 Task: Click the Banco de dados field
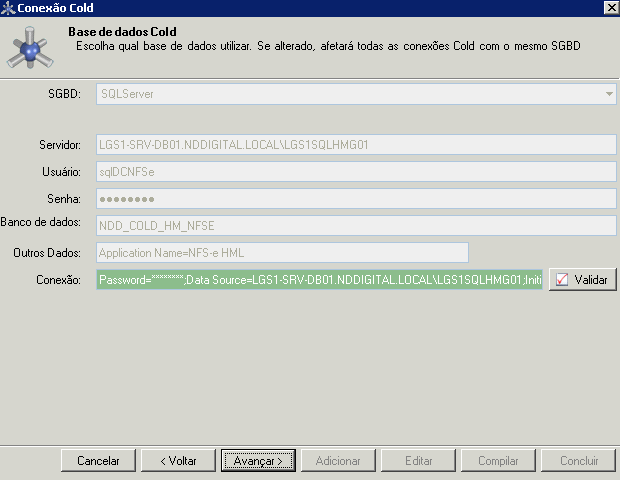coord(356,225)
